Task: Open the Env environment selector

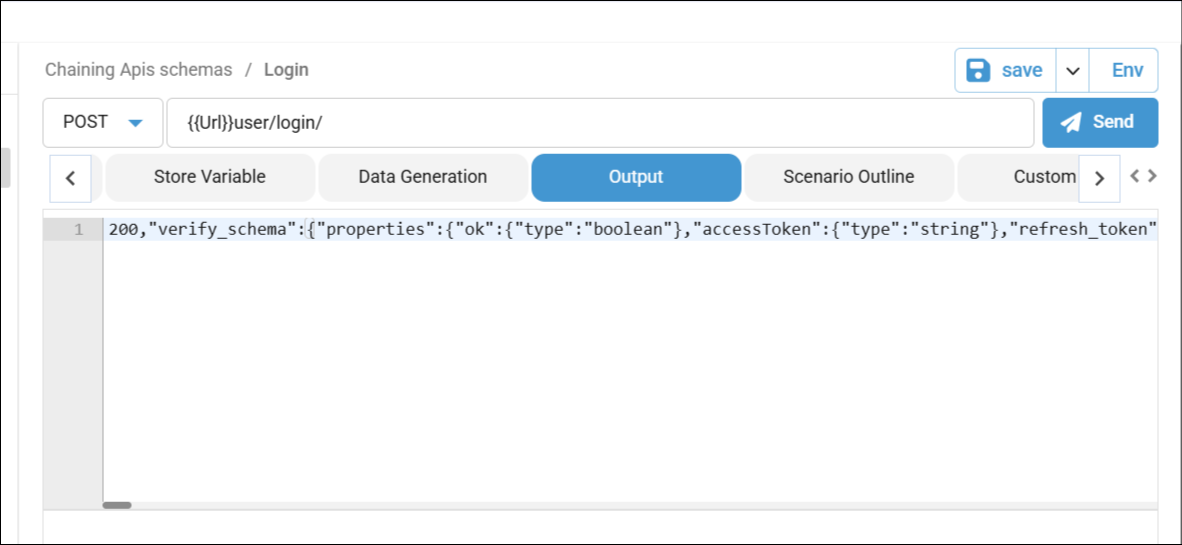Action: (x=1127, y=71)
